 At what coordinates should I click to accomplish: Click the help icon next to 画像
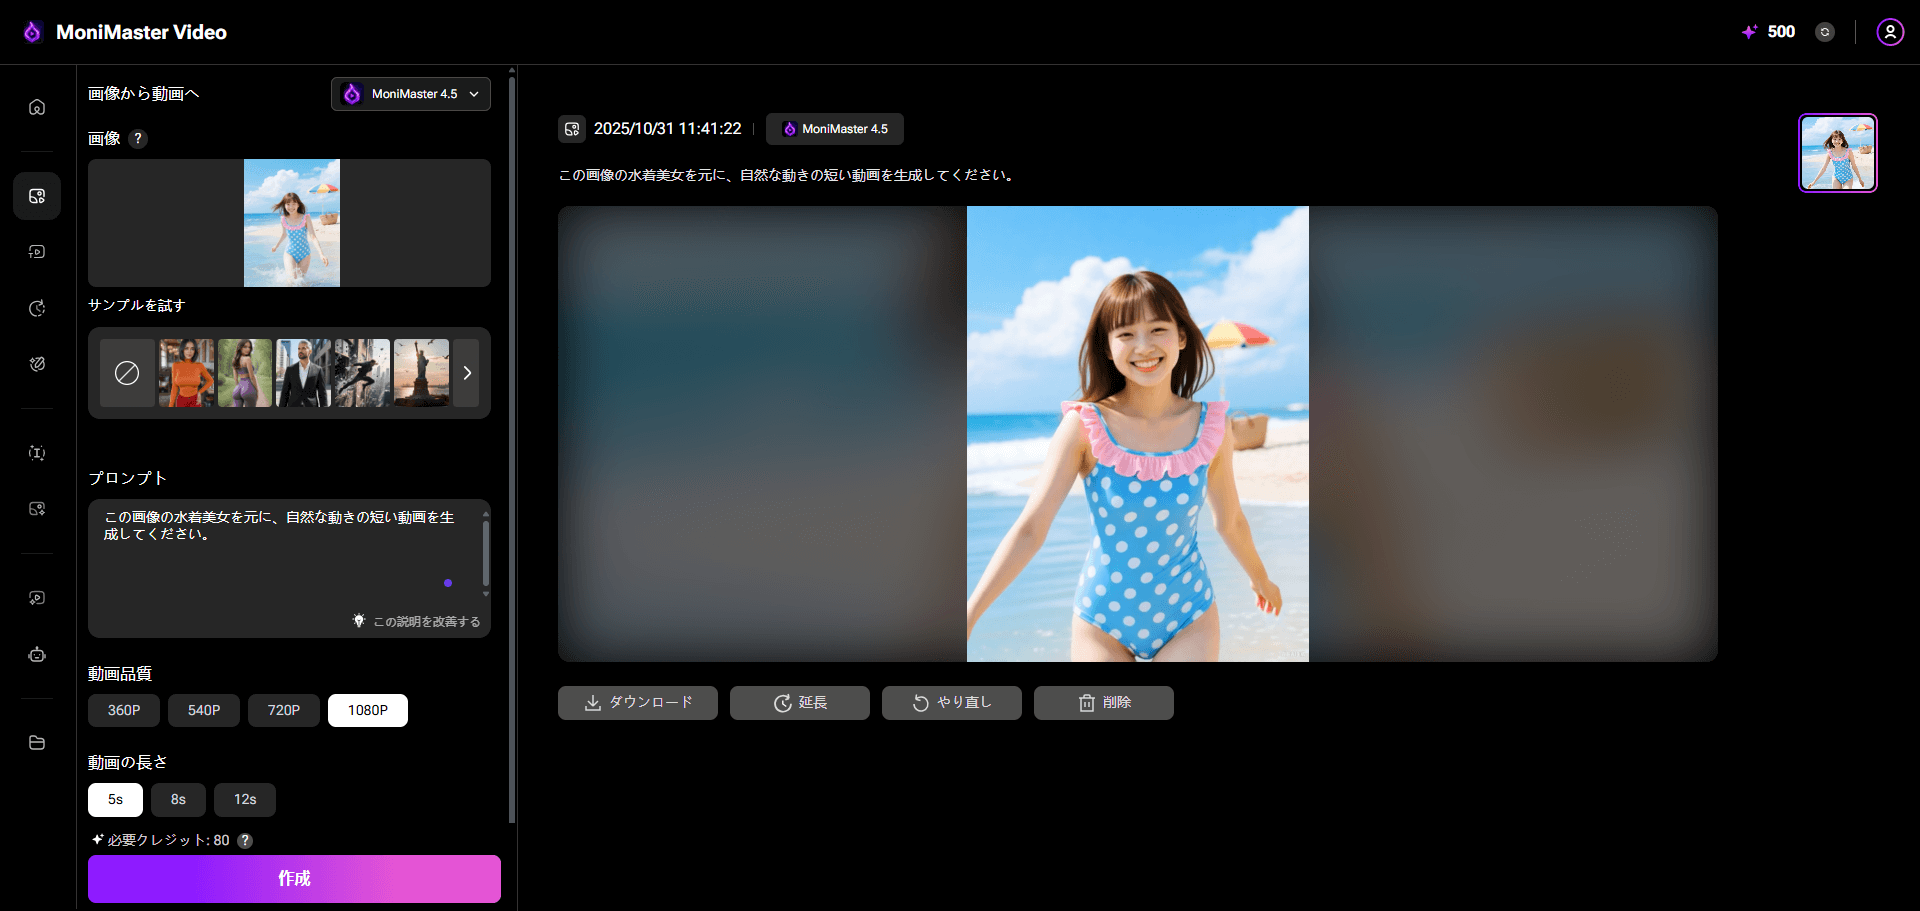[138, 139]
